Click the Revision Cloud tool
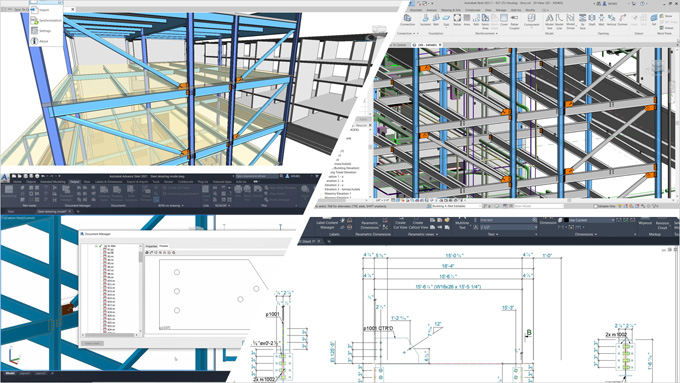The width and height of the screenshot is (680, 383). tap(662, 224)
